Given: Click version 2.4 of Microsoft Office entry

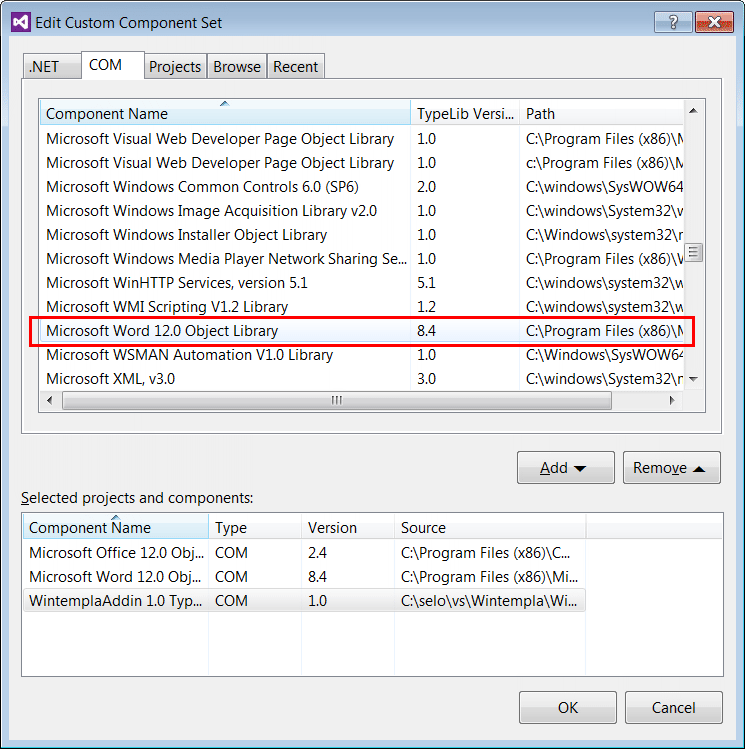Looking at the screenshot, I should [318, 553].
